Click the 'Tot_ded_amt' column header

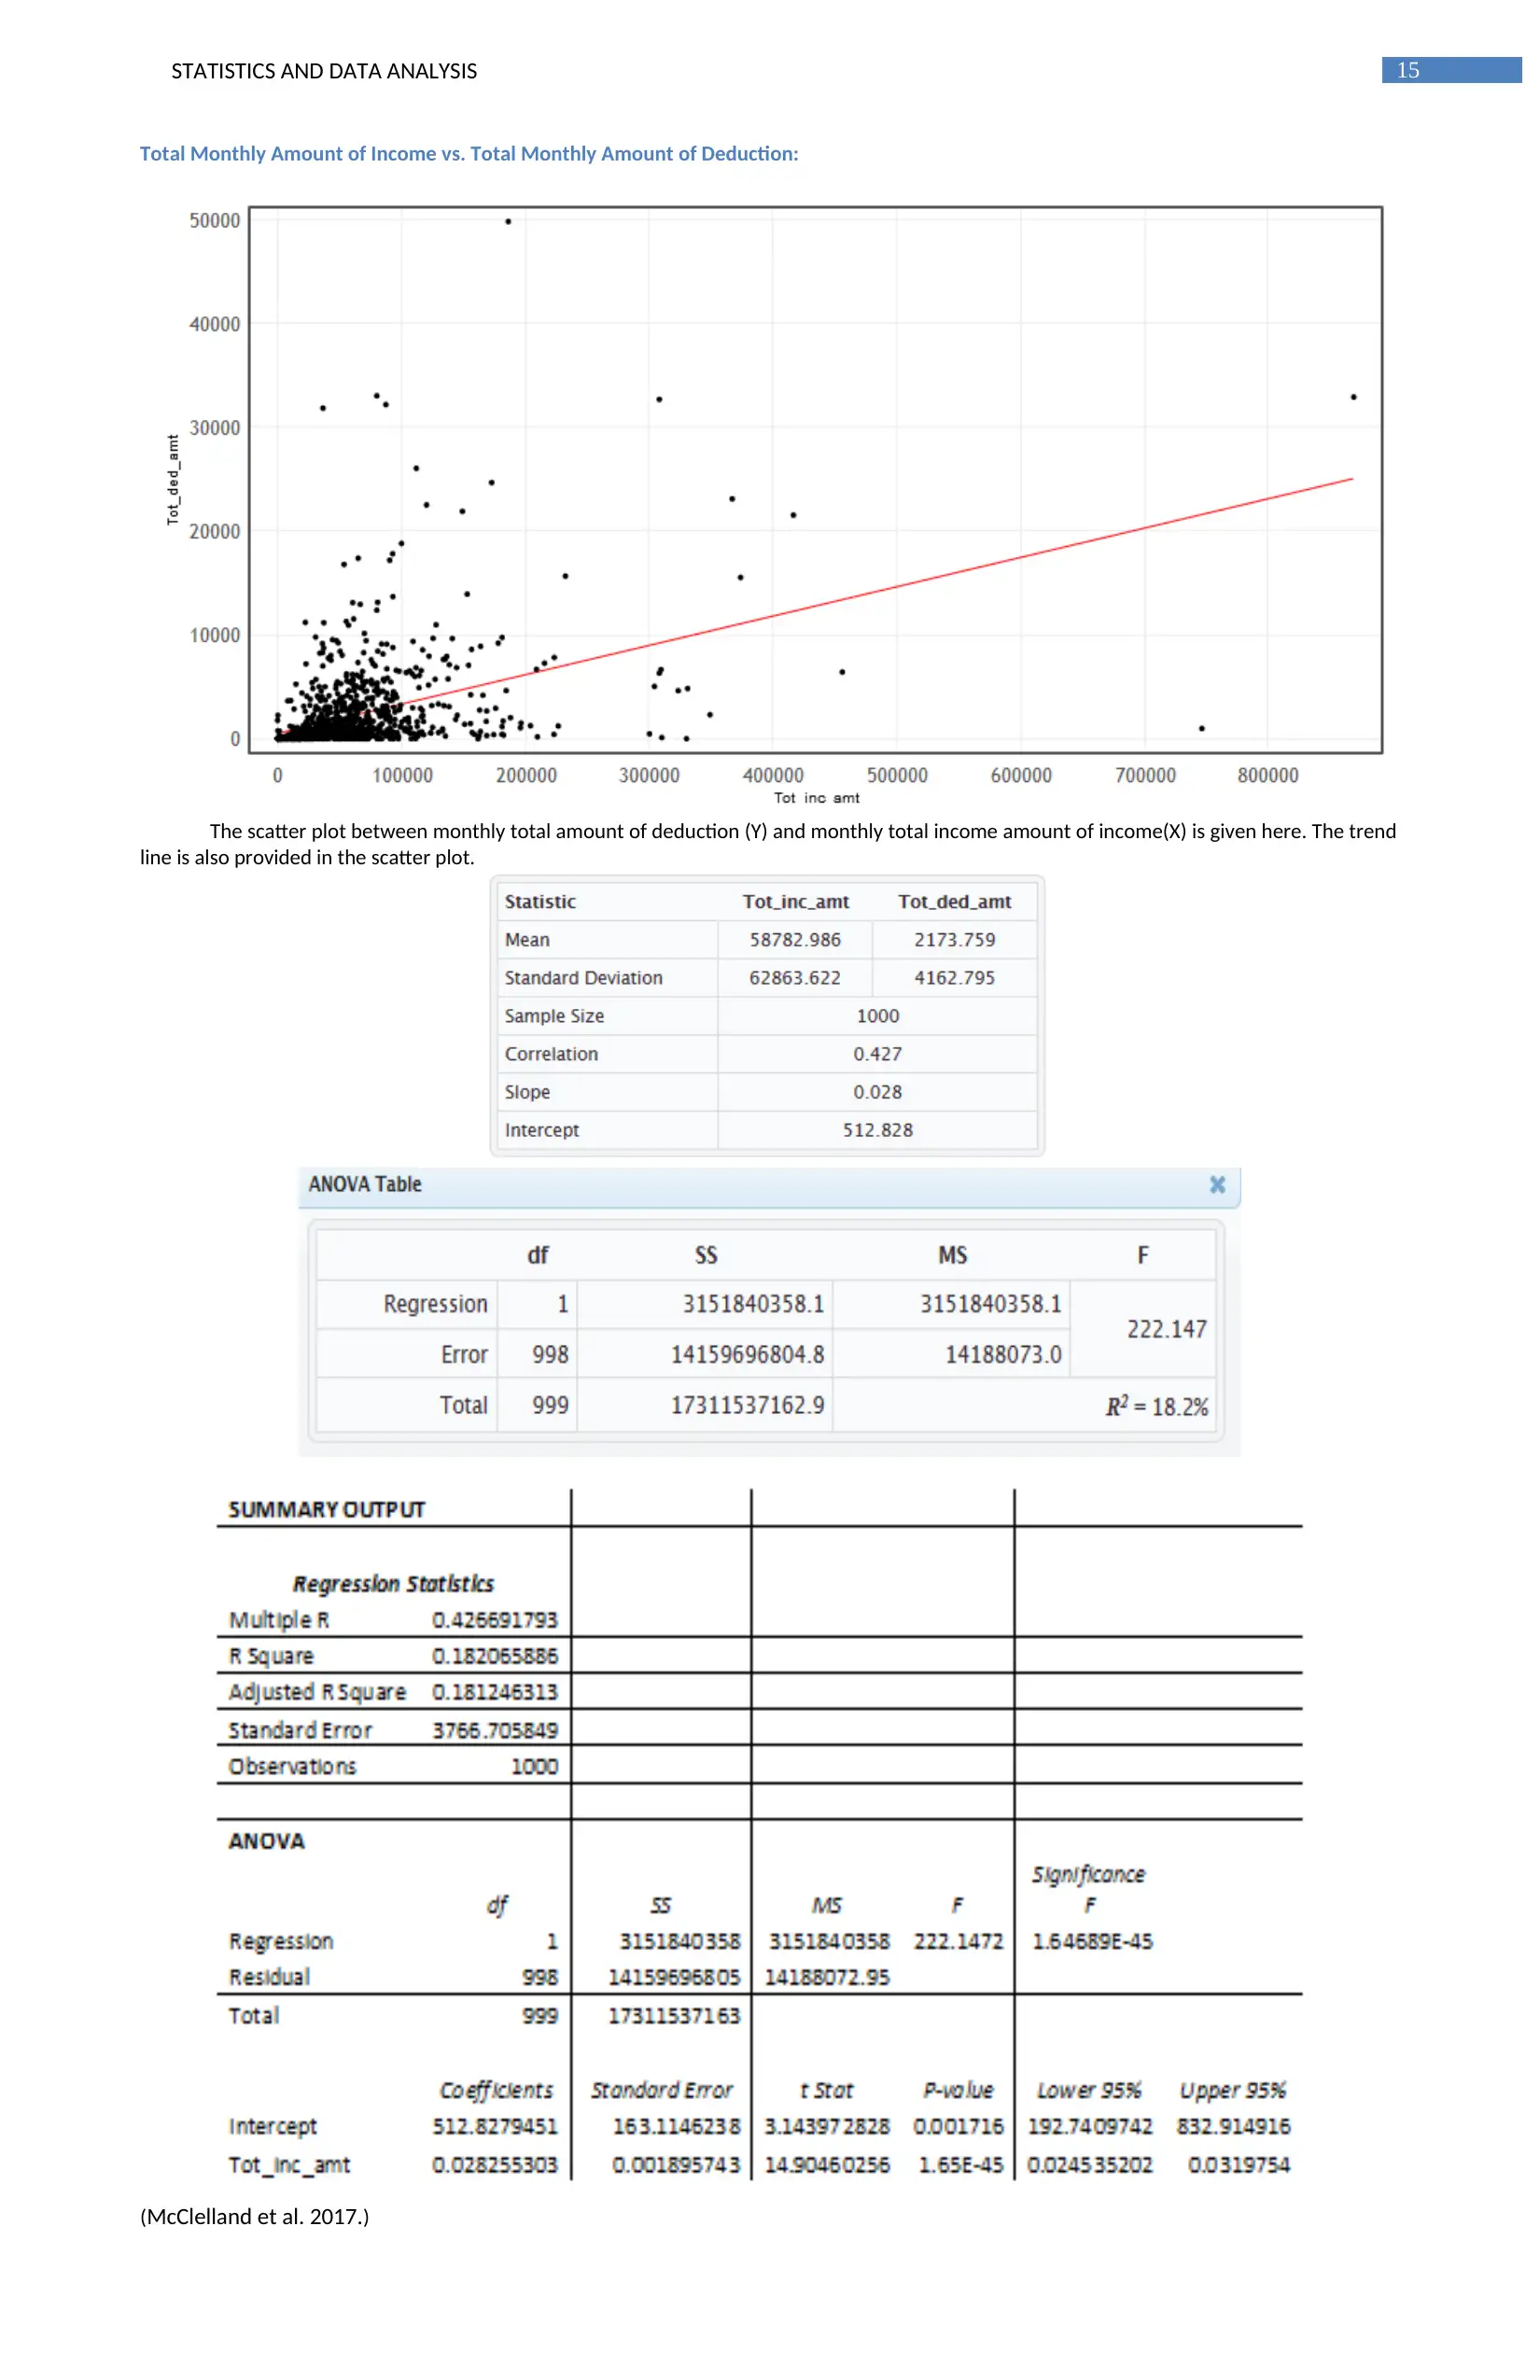954,901
